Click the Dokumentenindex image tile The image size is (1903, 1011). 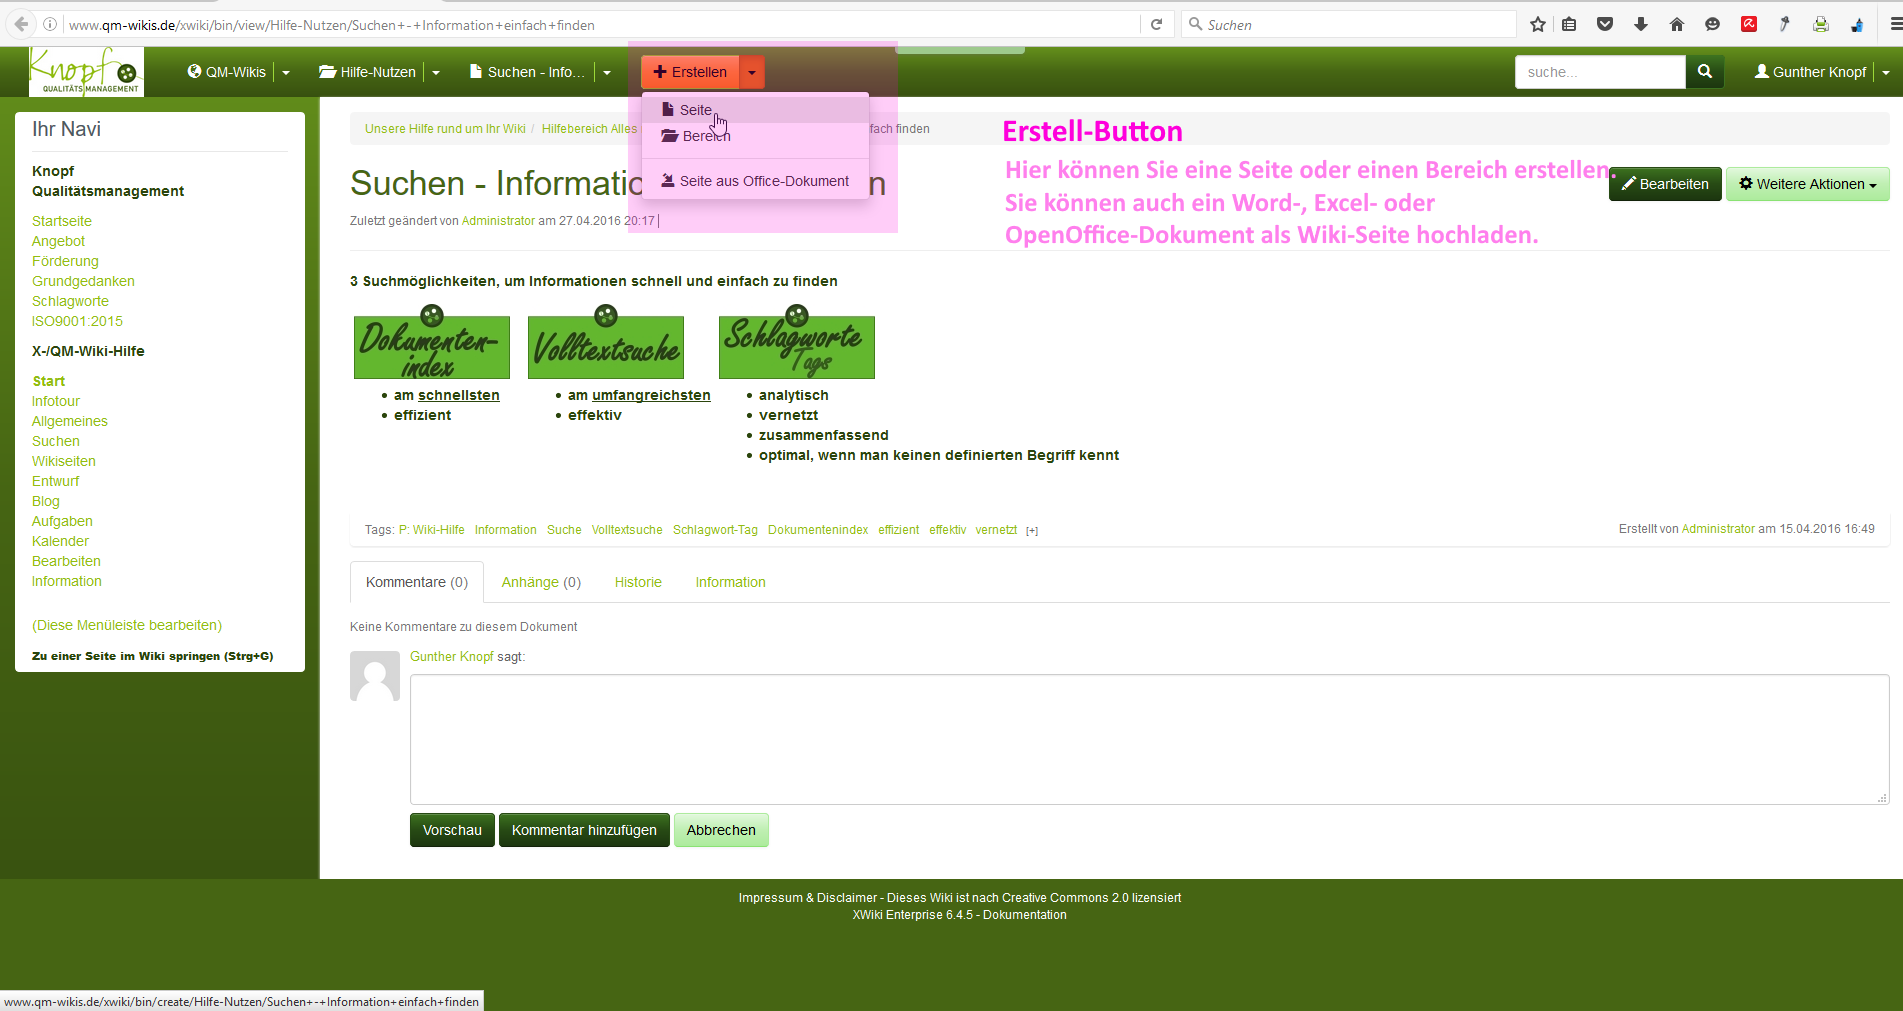click(431, 346)
